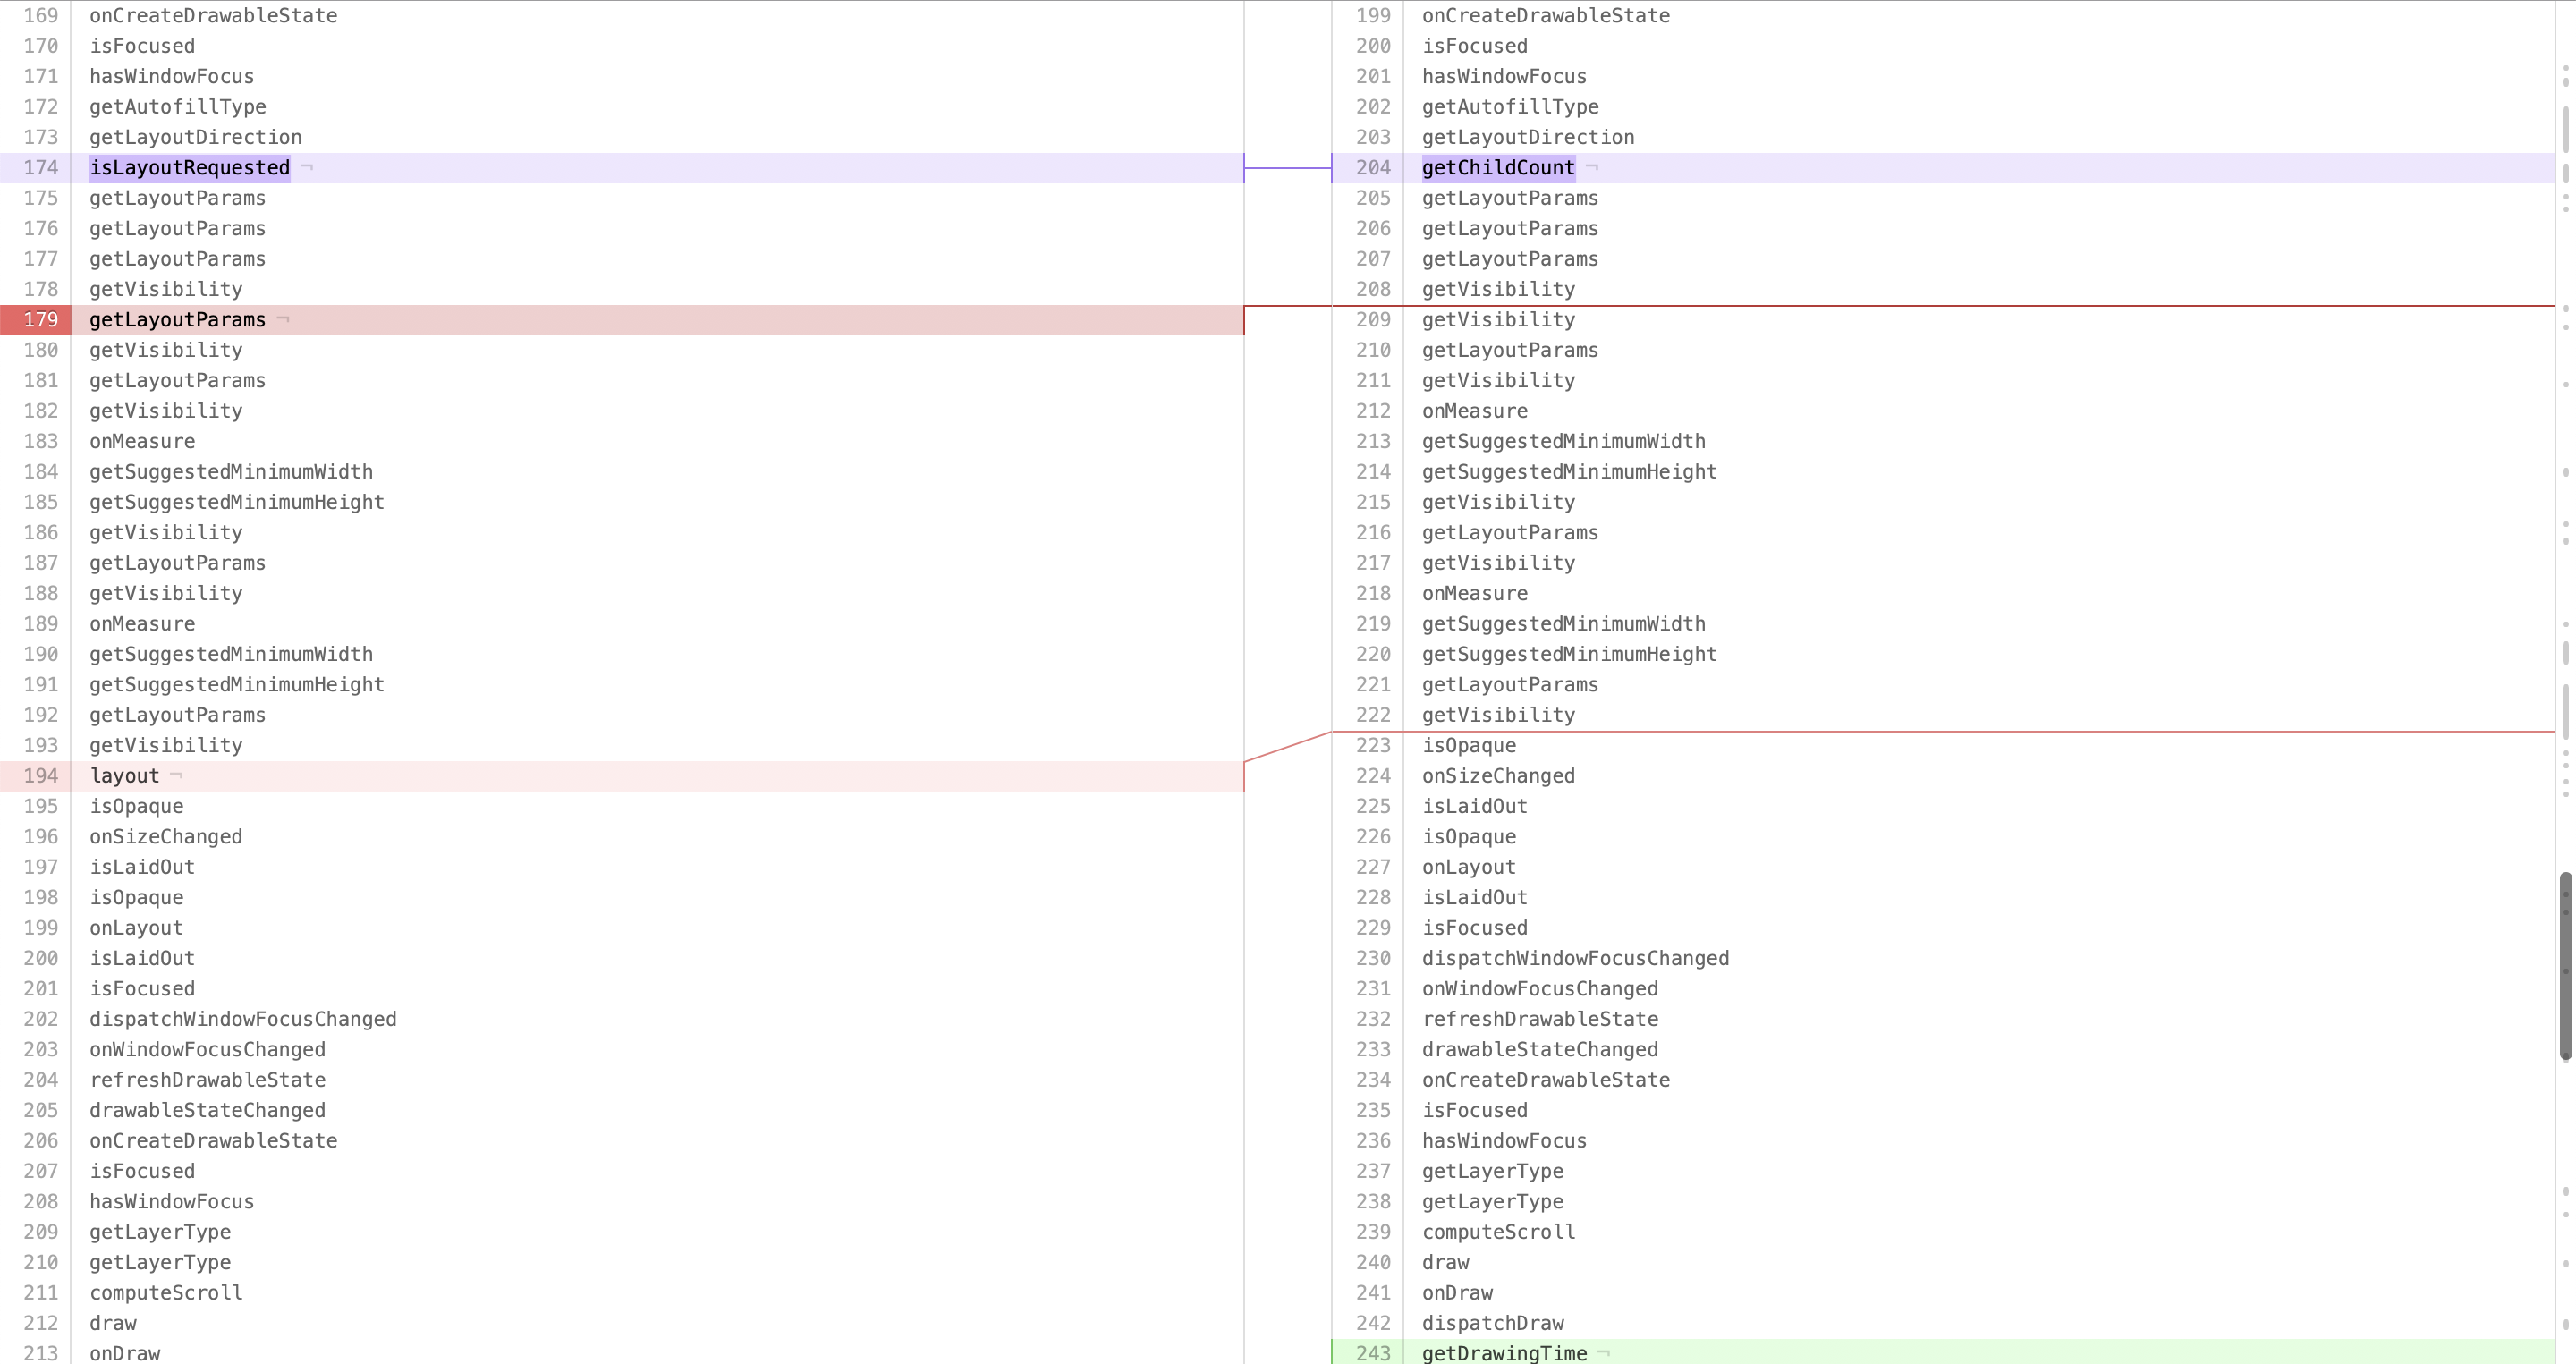Click line number 194 in left gutter
2576x1364 pixels.
click(x=40, y=776)
